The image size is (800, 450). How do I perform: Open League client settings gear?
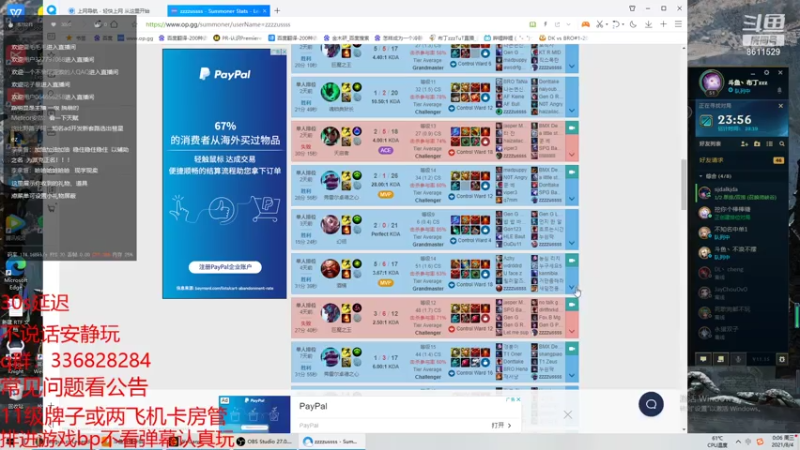[782, 359]
